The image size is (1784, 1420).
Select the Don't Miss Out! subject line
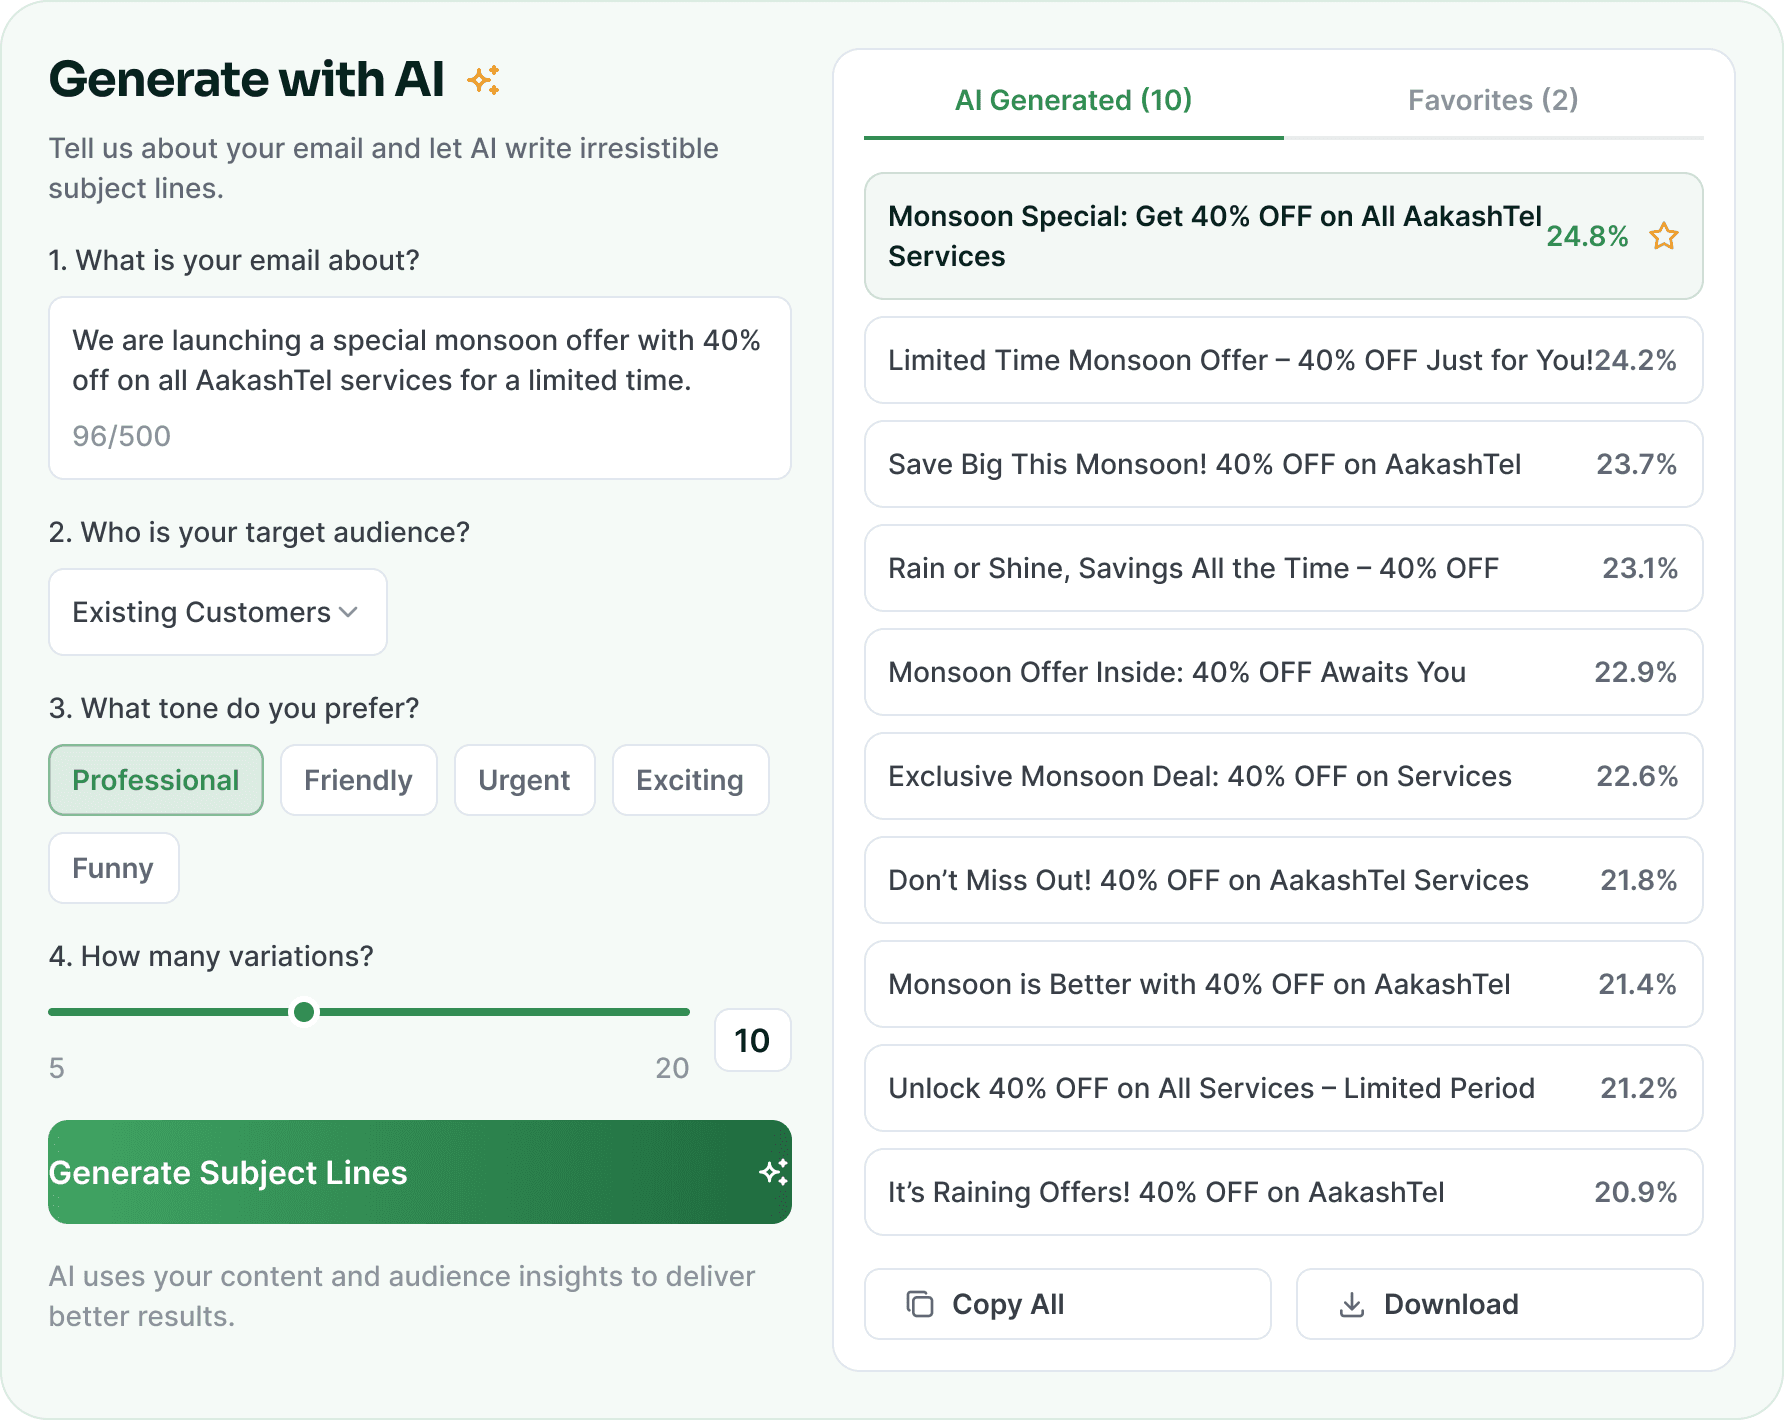pos(1284,880)
